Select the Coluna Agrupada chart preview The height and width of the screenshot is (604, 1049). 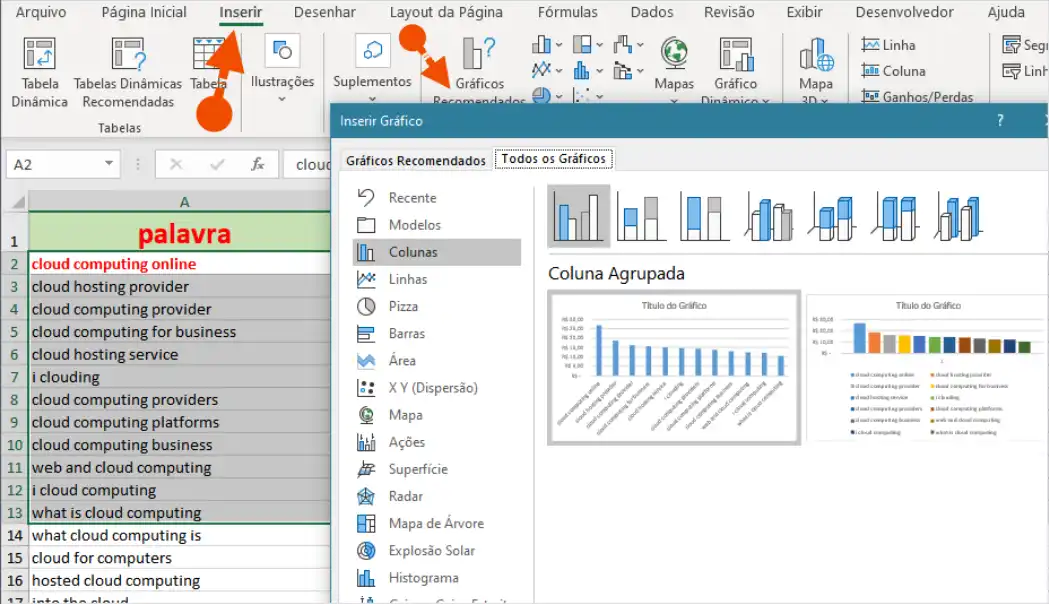673,368
